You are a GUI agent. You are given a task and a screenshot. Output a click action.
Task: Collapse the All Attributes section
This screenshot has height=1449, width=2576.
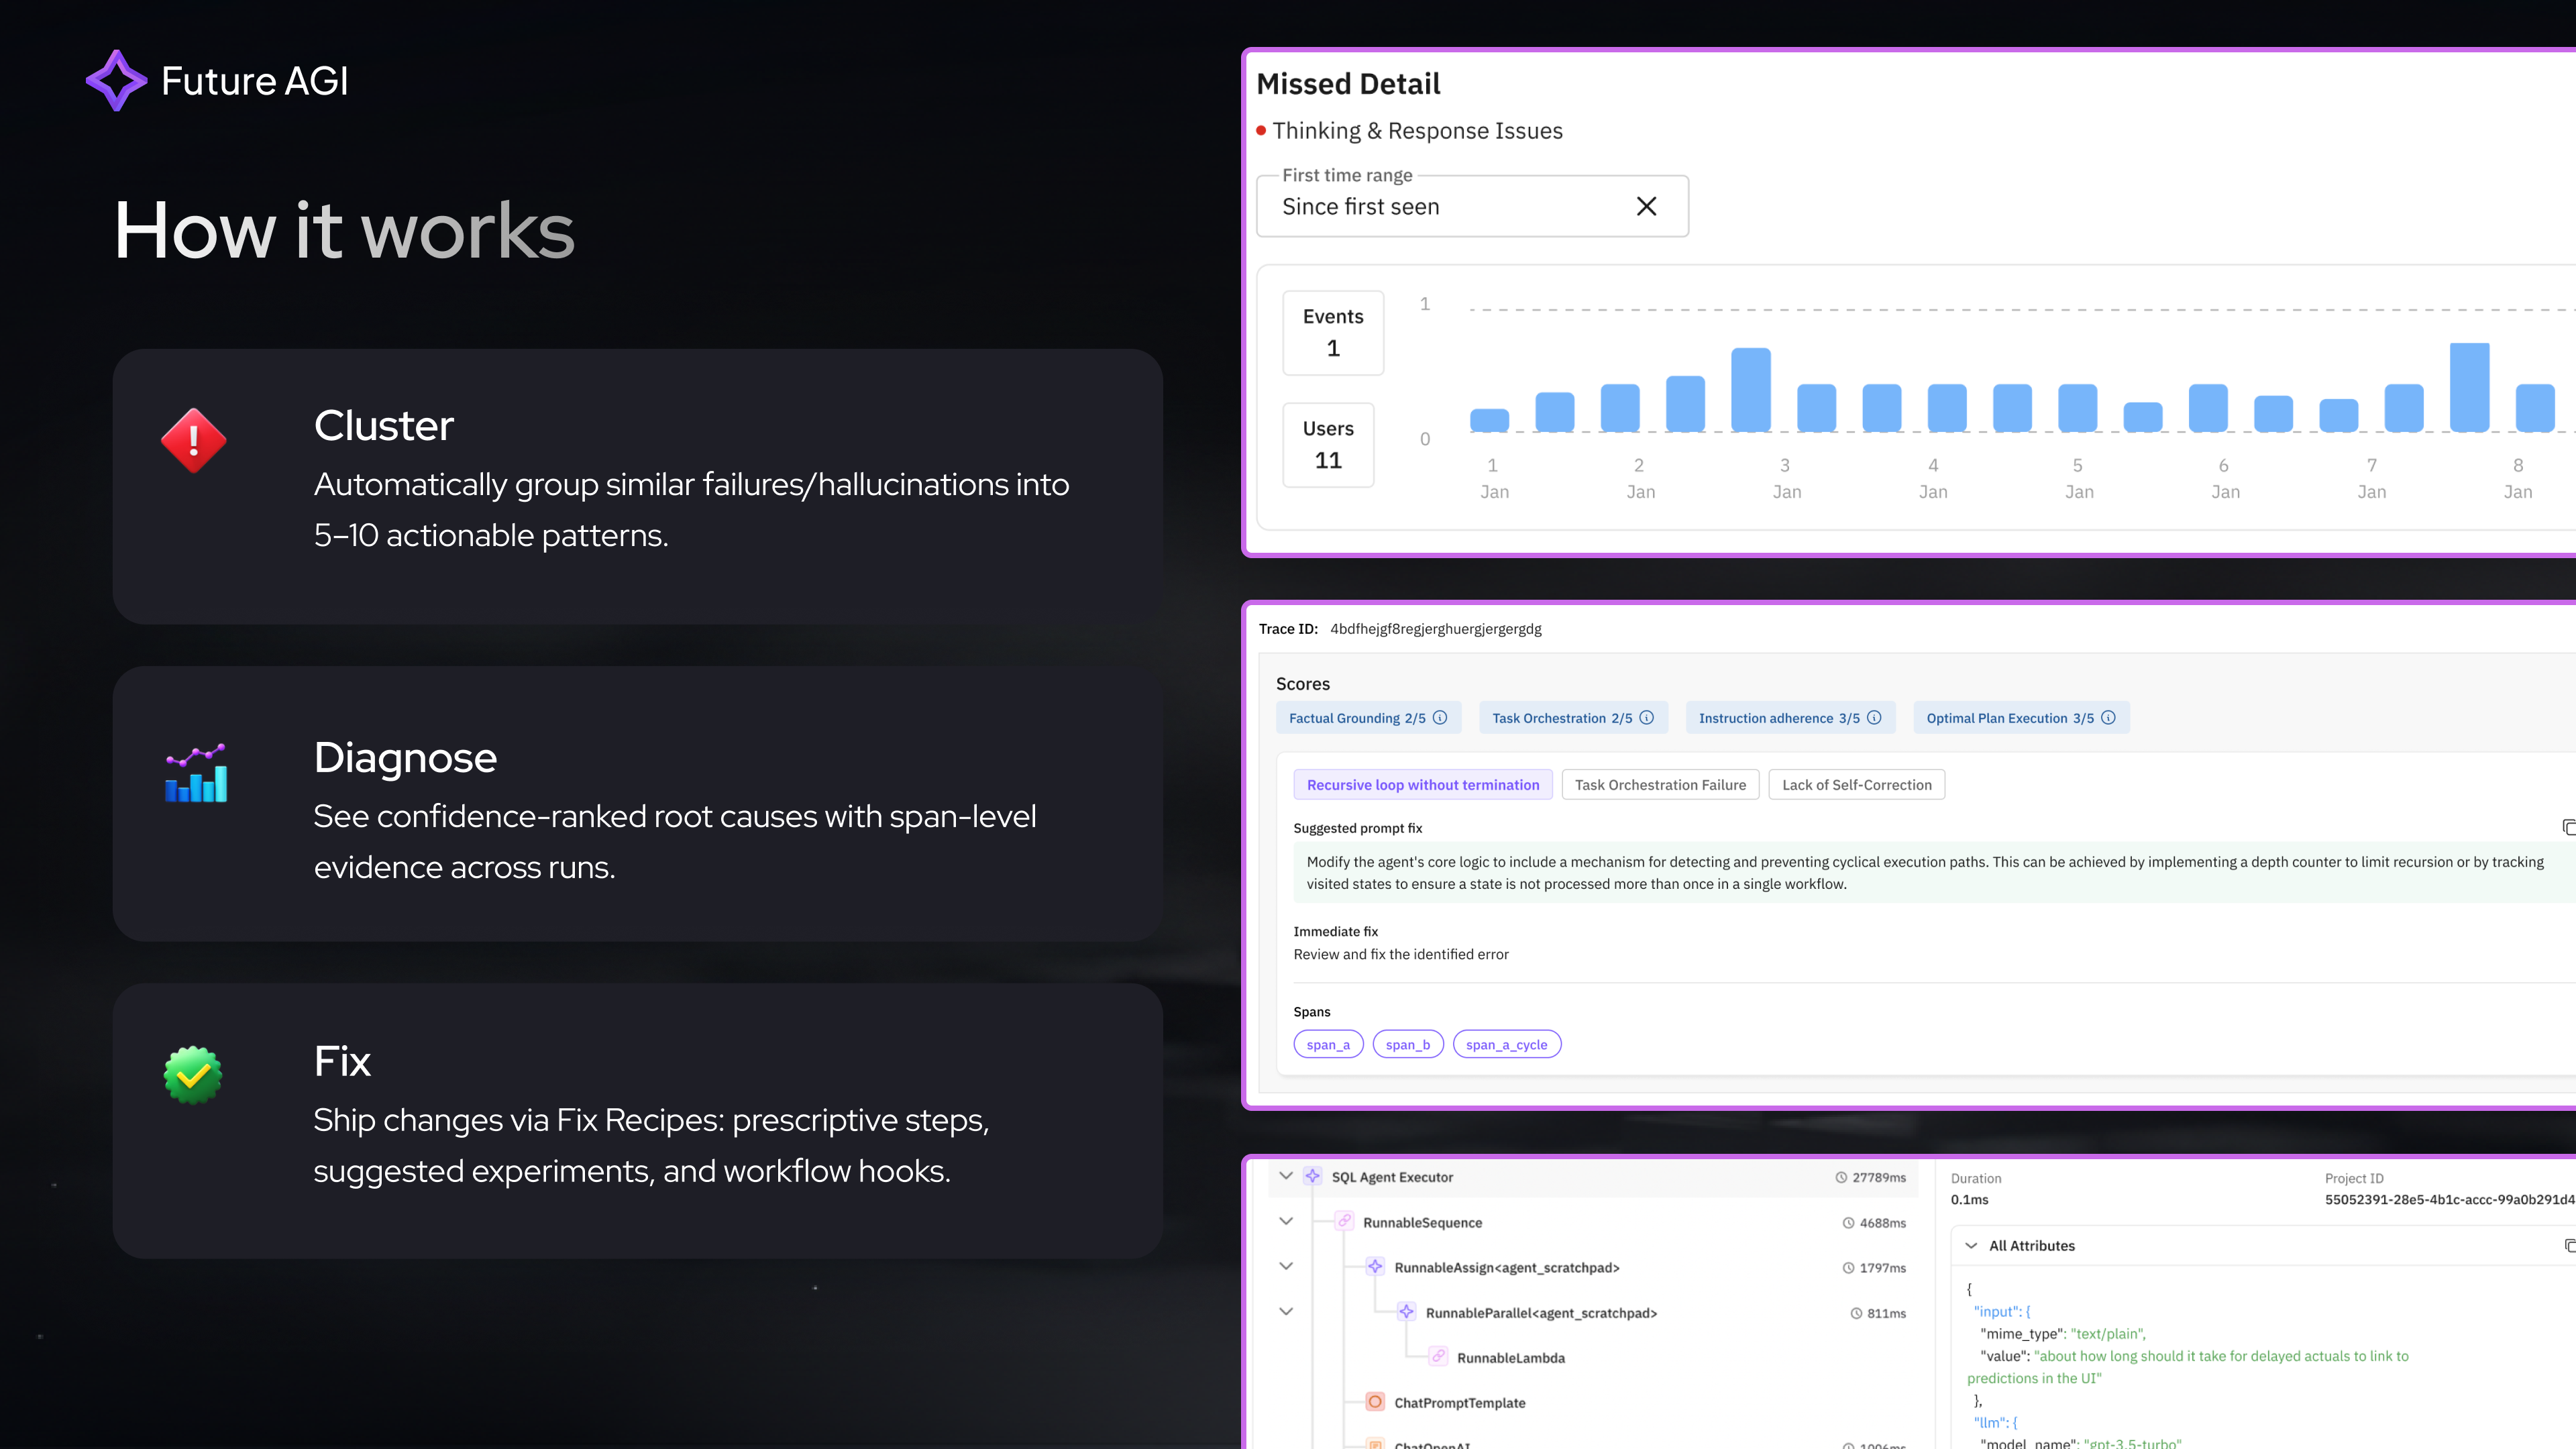coord(1971,1245)
